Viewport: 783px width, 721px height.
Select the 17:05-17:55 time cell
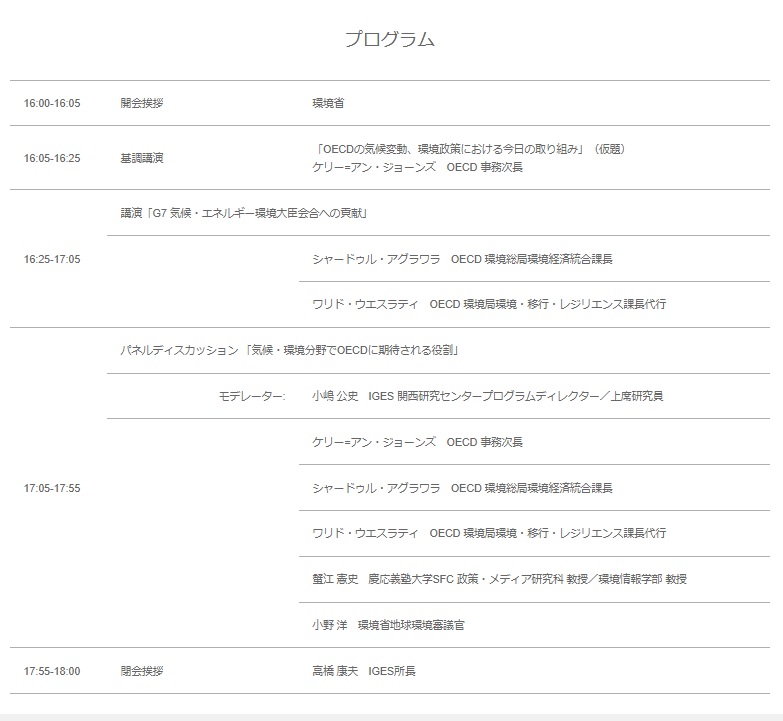pyautogui.click(x=52, y=488)
